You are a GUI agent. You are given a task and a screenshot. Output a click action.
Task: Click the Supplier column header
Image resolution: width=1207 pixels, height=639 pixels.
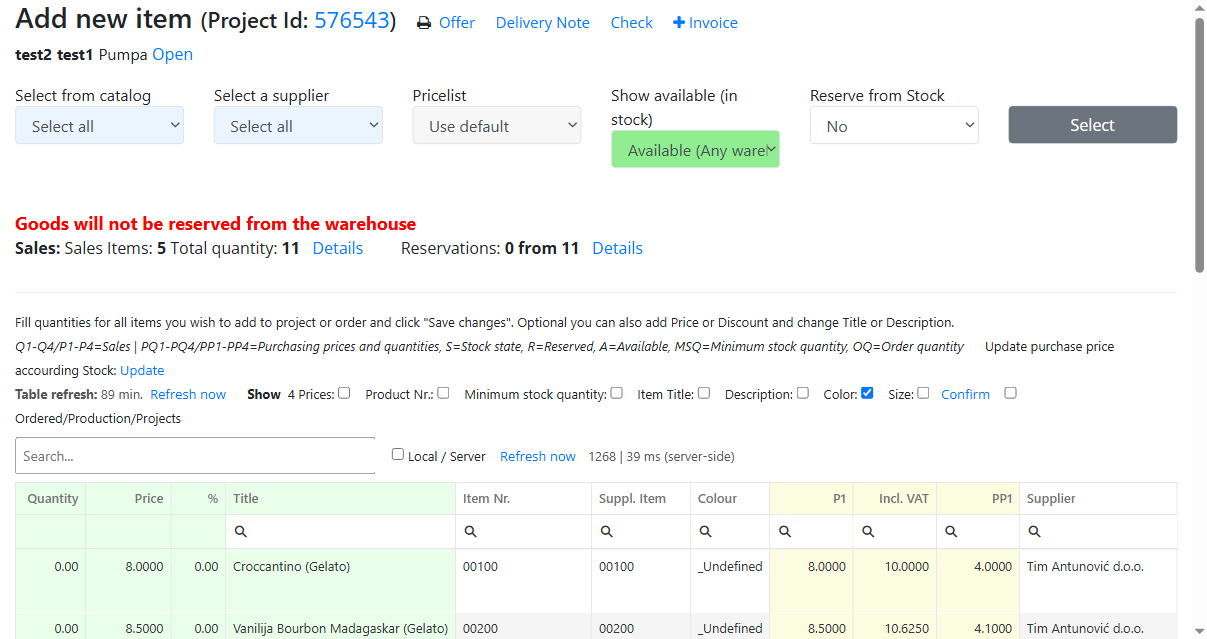coord(1098,498)
